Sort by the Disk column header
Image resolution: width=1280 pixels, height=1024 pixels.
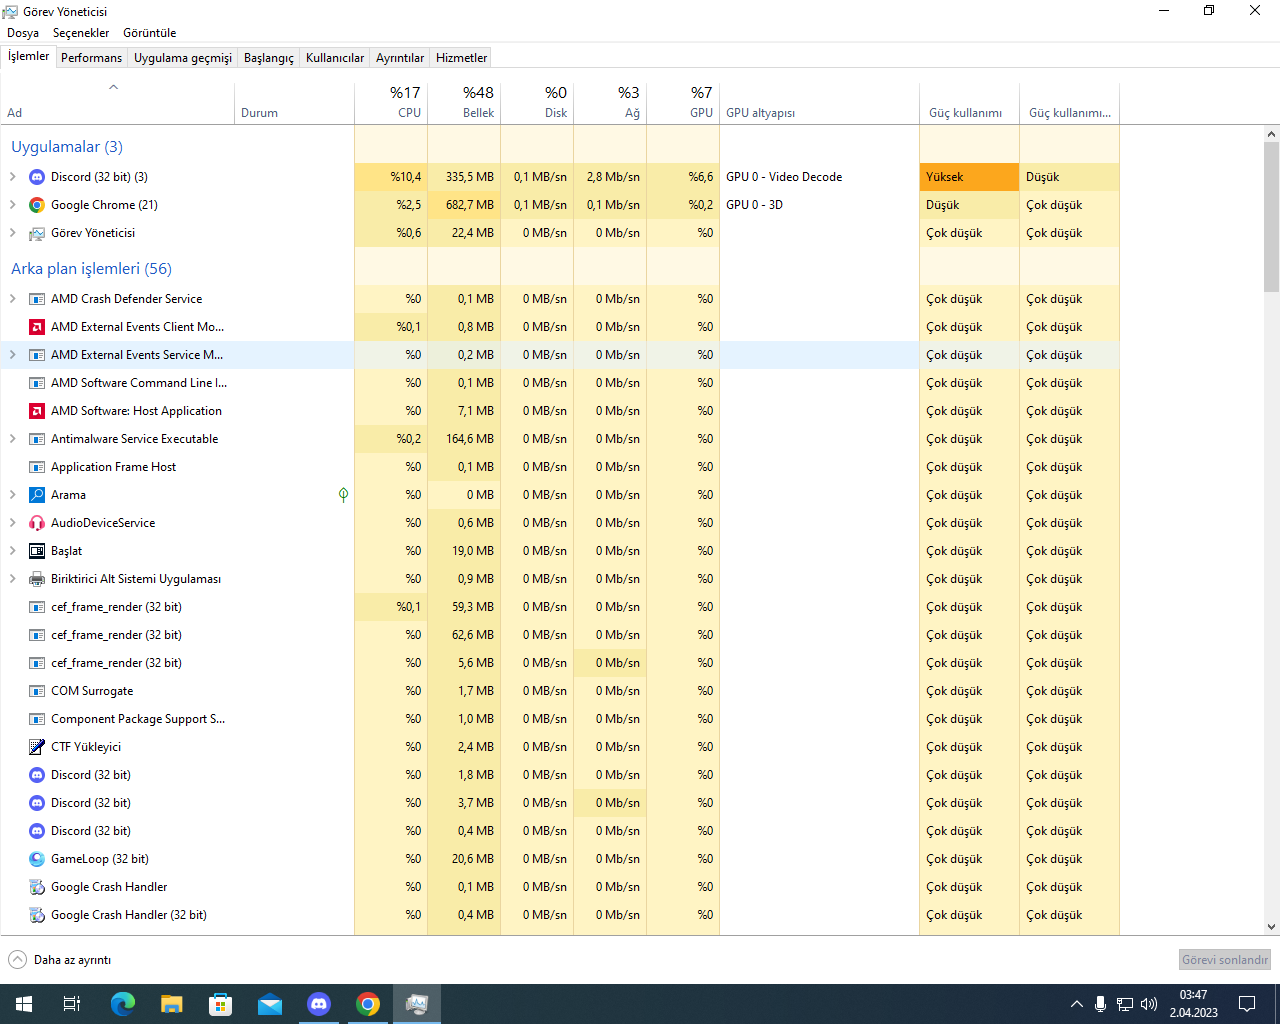point(537,102)
